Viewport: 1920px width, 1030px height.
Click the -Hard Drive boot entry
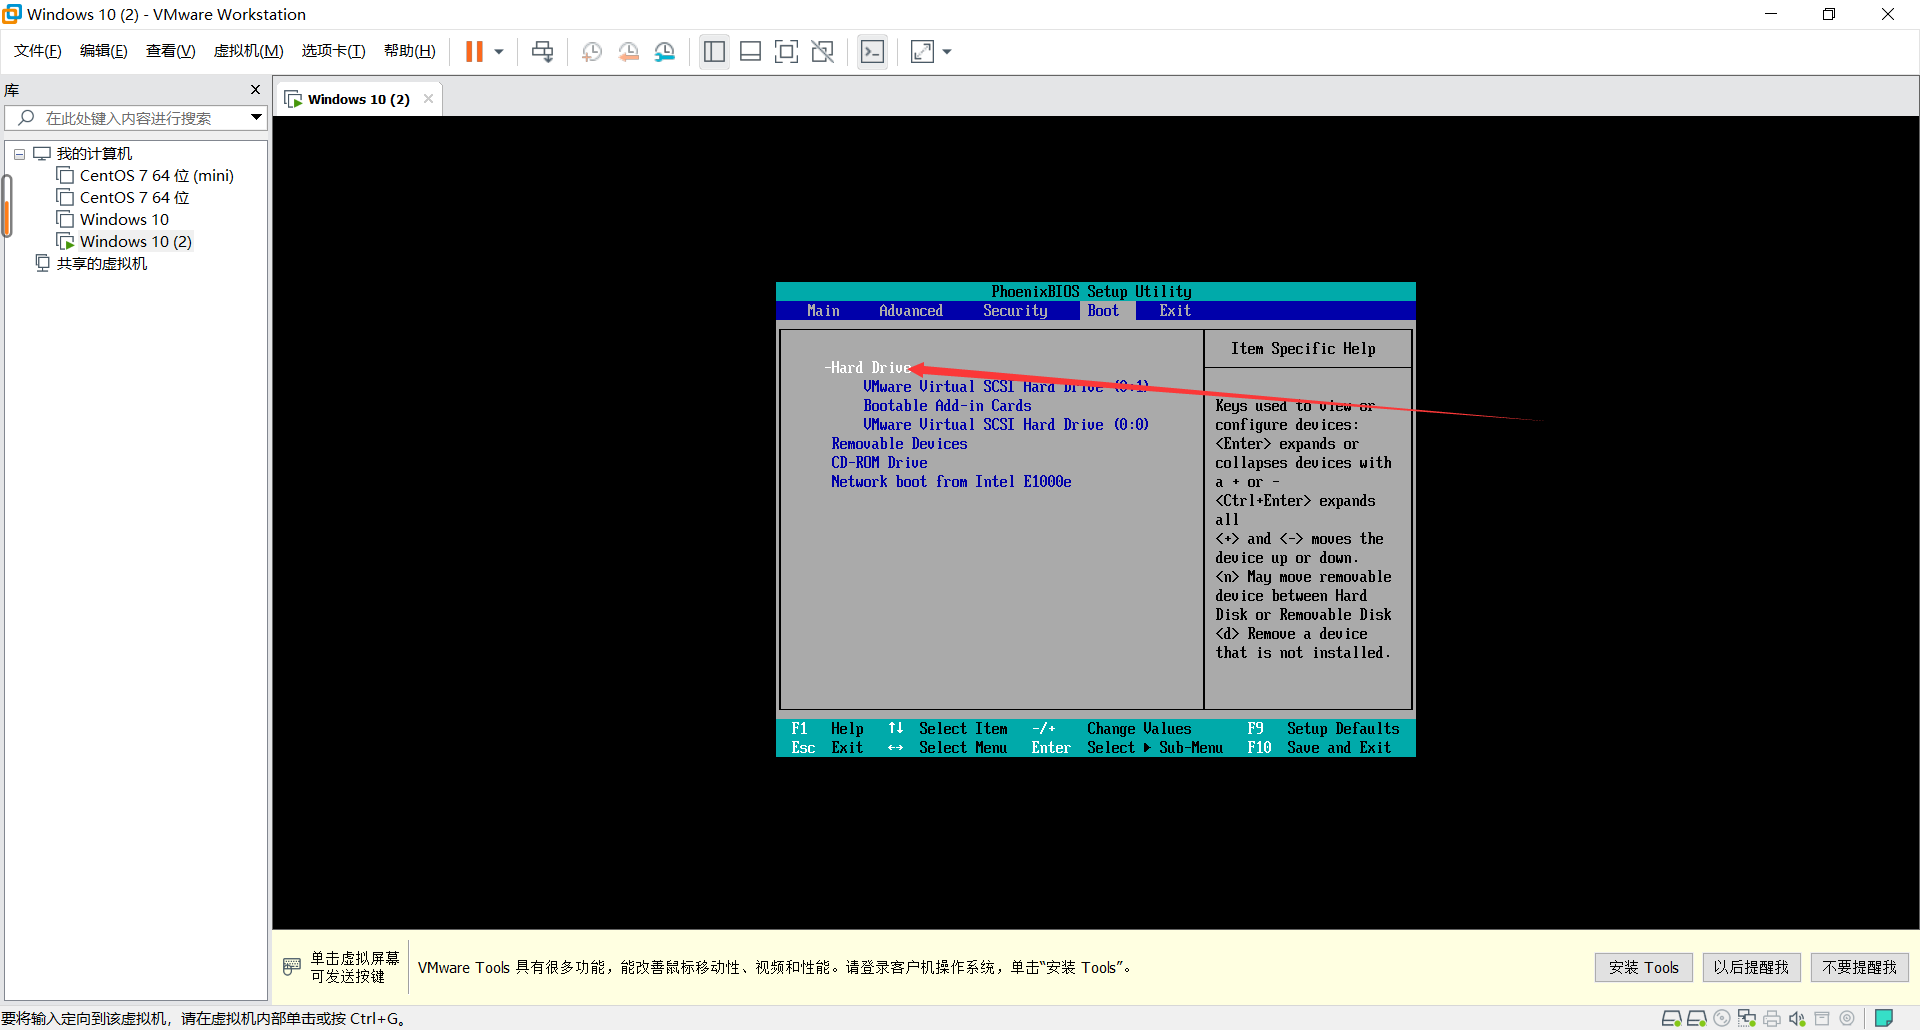tap(867, 368)
